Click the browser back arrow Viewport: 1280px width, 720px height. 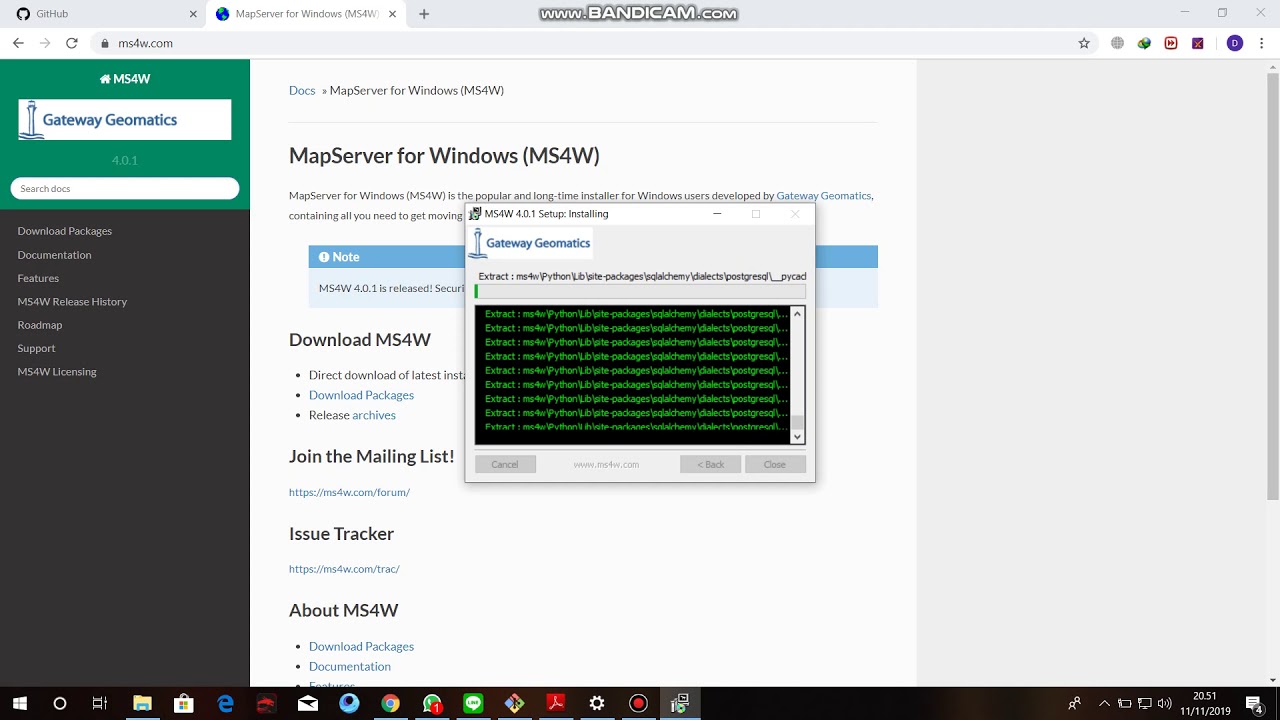(x=18, y=43)
